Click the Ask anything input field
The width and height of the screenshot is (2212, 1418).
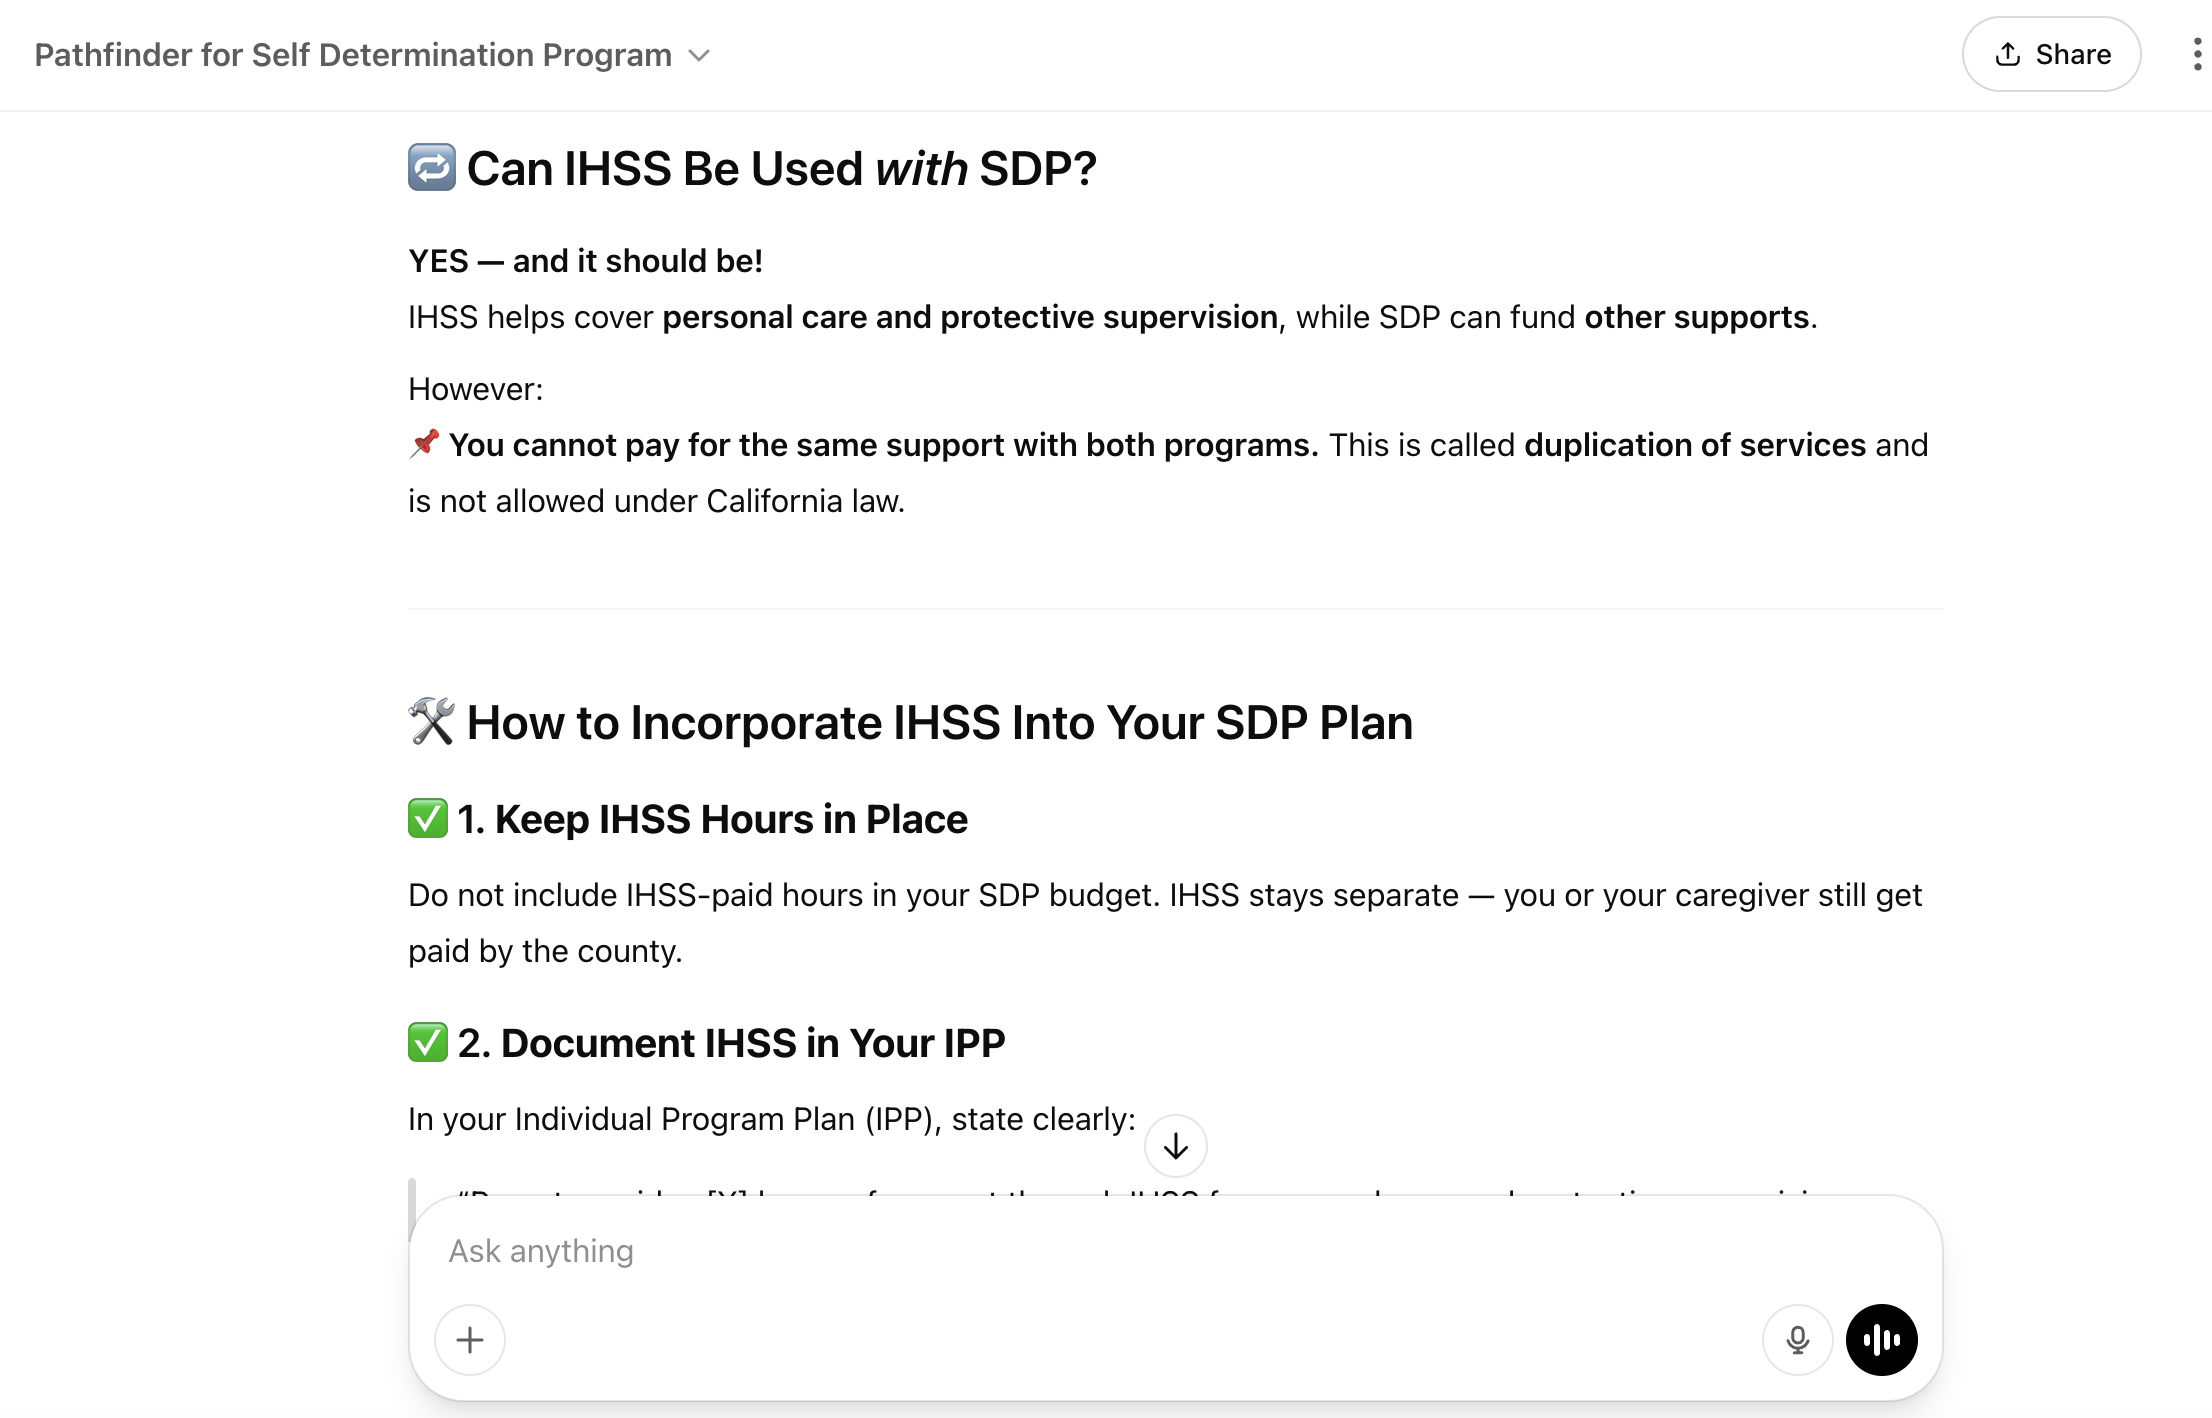pos(1100,1251)
